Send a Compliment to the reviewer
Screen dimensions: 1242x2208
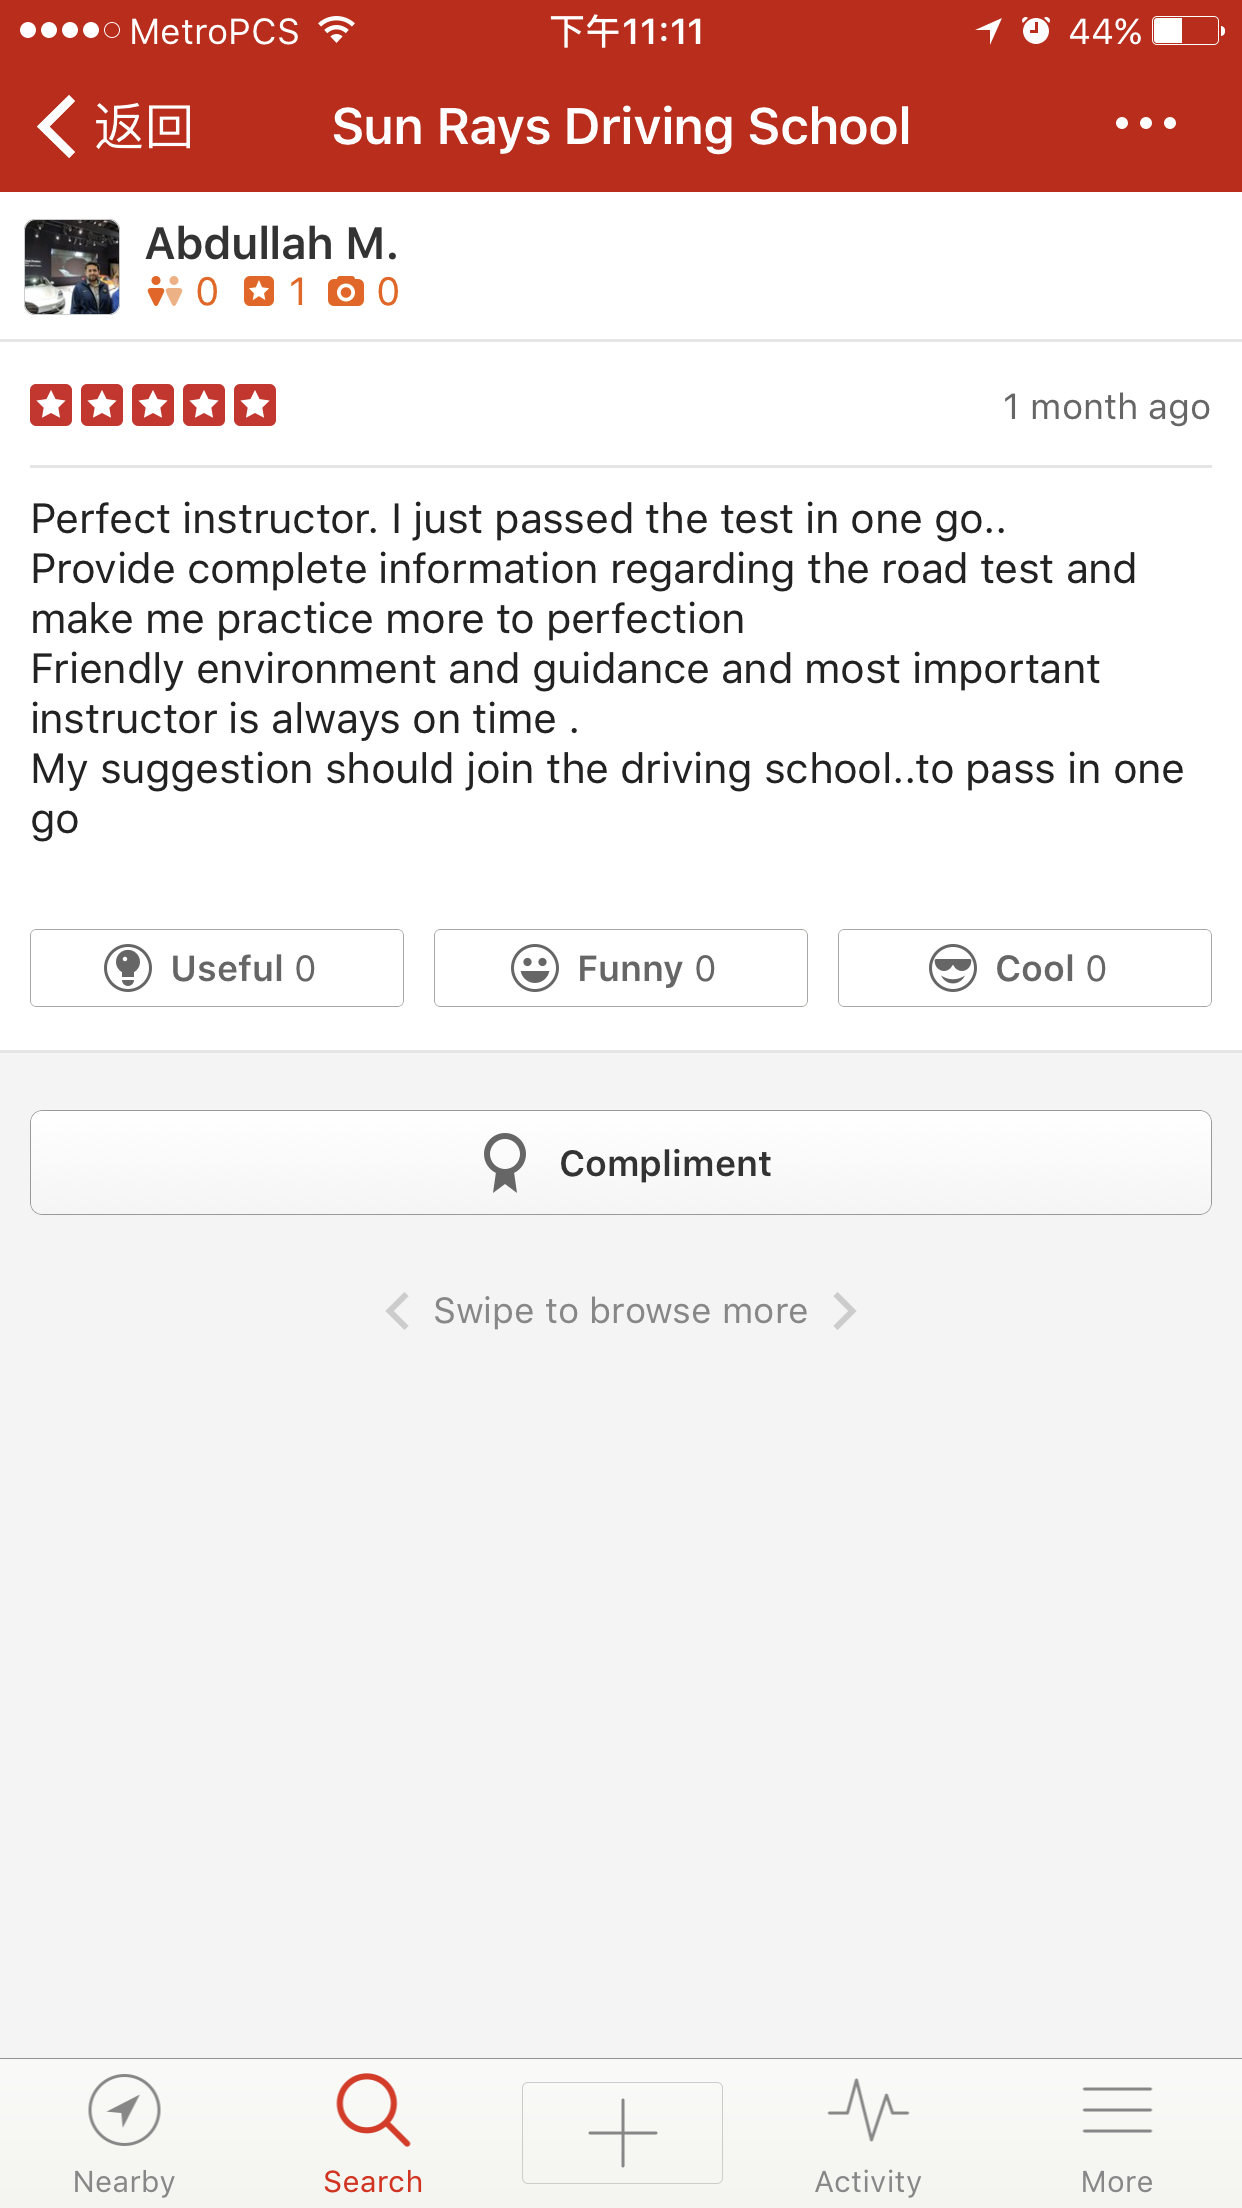(621, 1163)
